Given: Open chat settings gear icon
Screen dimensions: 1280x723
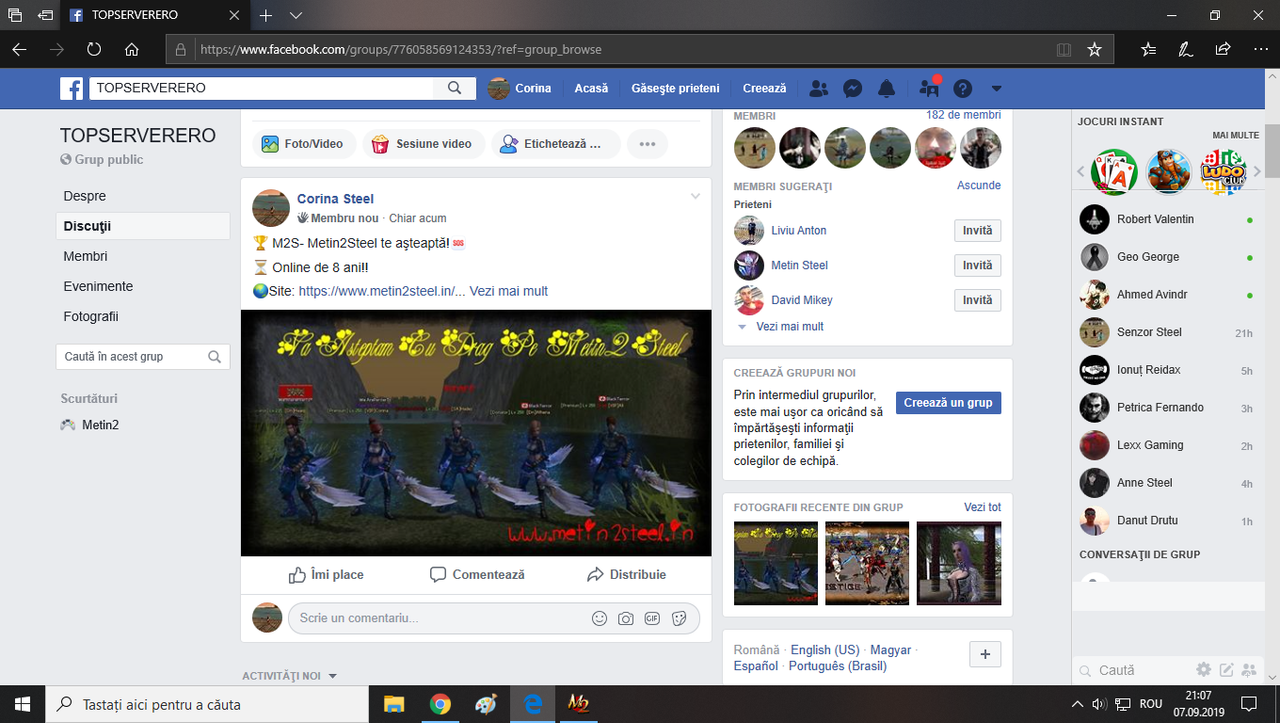Looking at the screenshot, I should pos(1204,670).
